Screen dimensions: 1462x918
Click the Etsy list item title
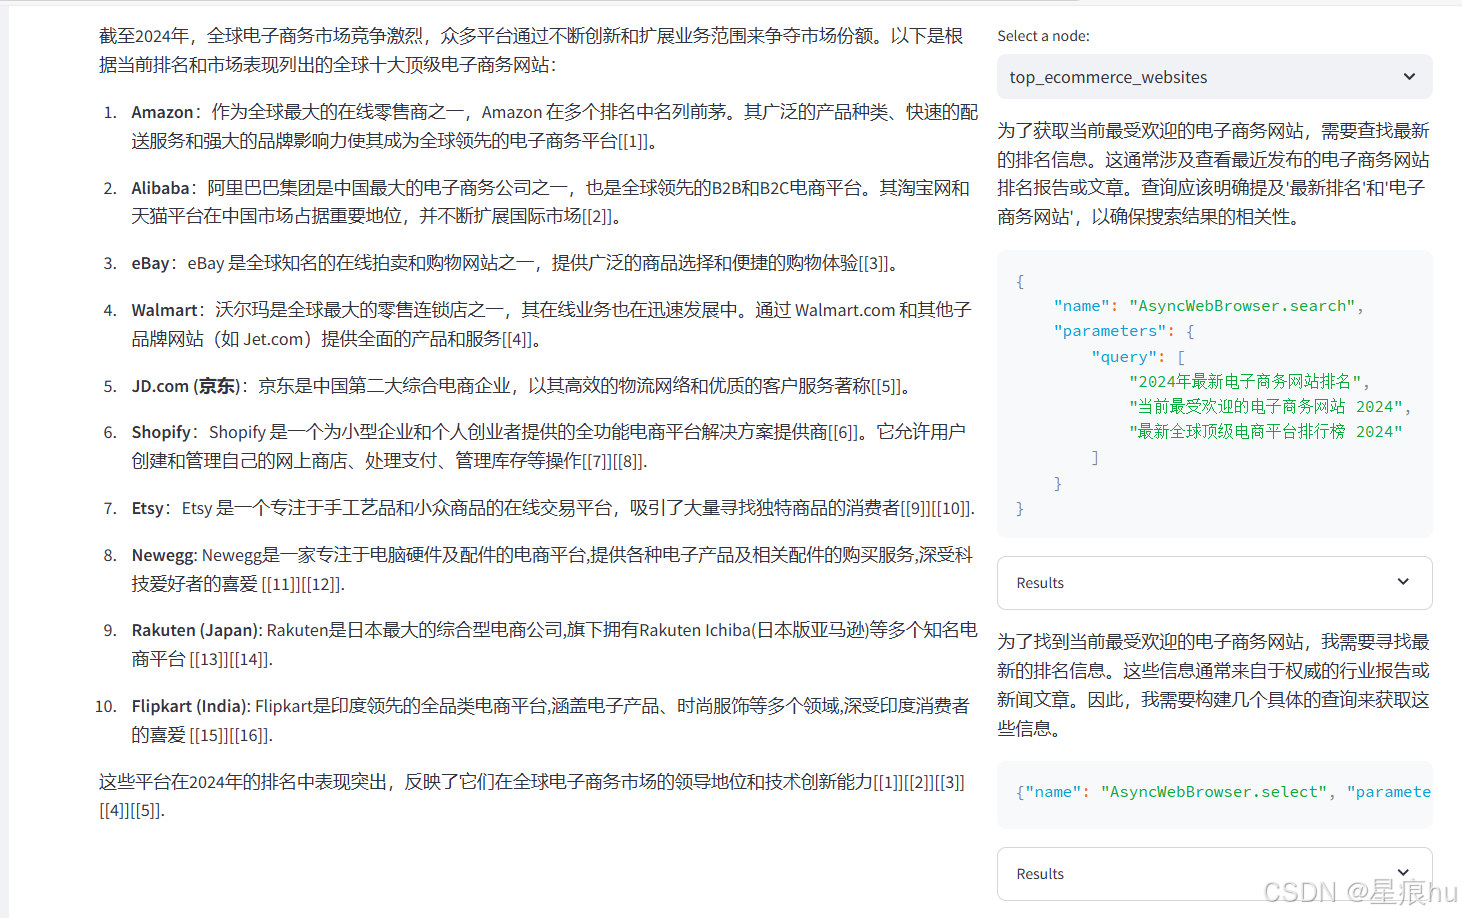click(x=147, y=508)
